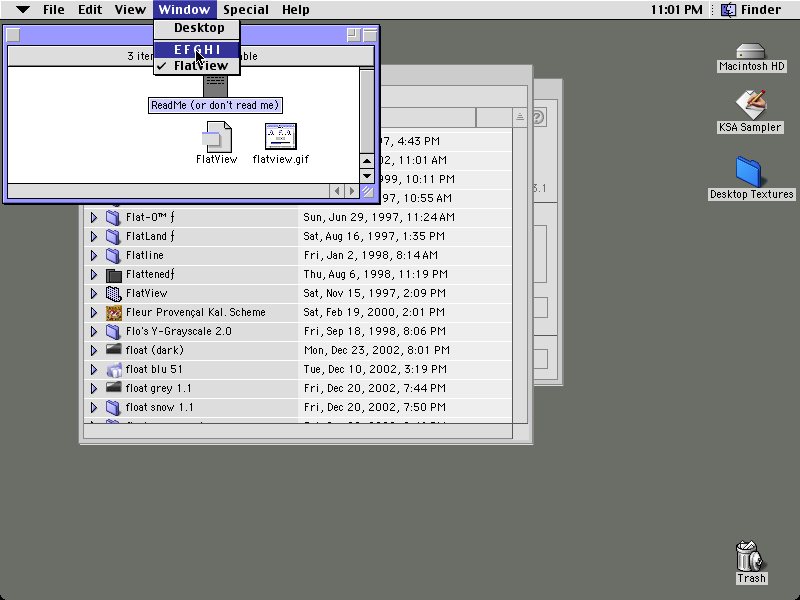The width and height of the screenshot is (800, 600).
Task: Select date Tue, Dec 10, 2002, 3:19 PM
Action: (375, 369)
